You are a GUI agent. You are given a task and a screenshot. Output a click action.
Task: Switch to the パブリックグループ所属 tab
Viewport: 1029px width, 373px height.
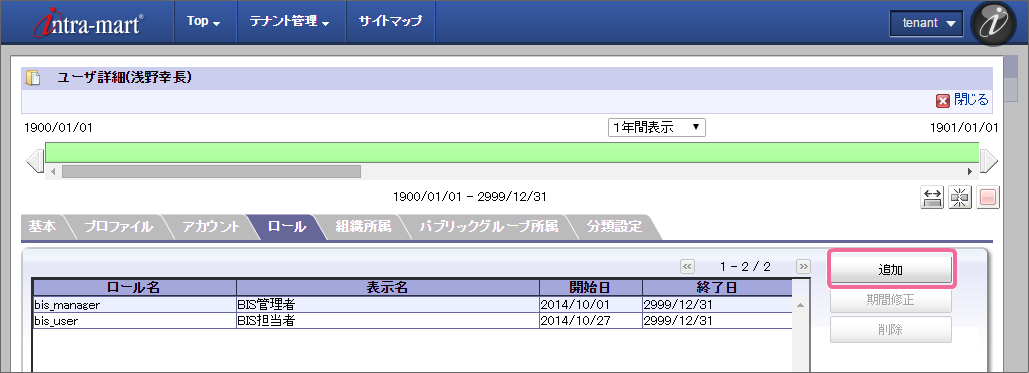coord(488,227)
